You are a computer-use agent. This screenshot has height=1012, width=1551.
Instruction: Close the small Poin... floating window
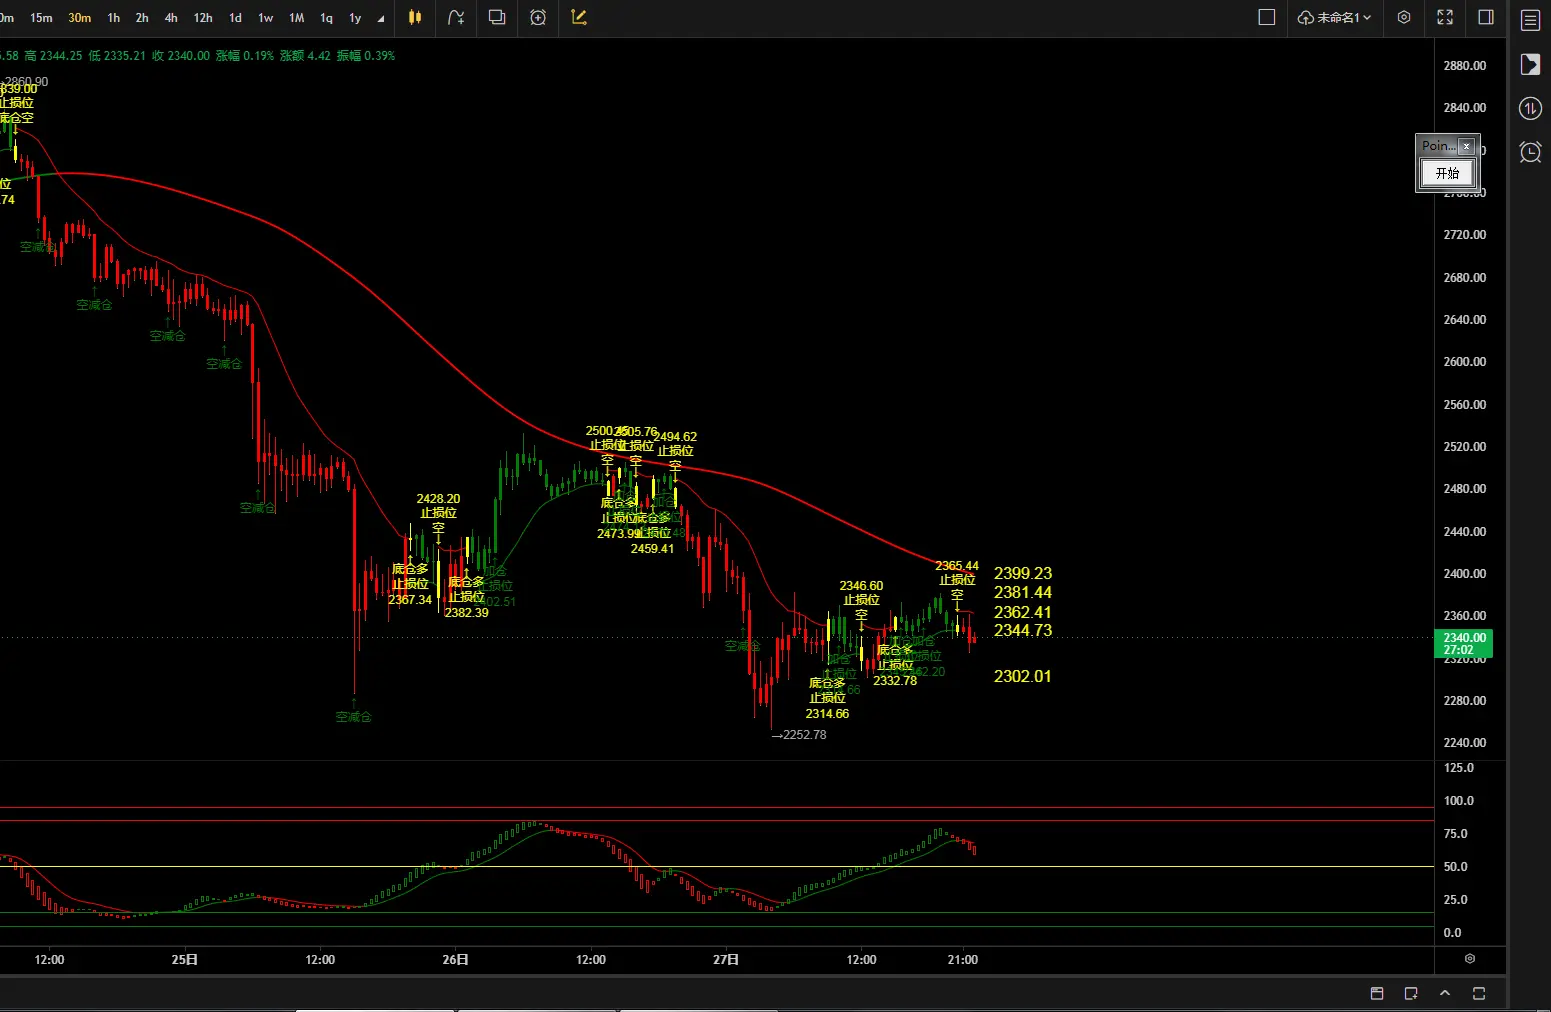1467,146
